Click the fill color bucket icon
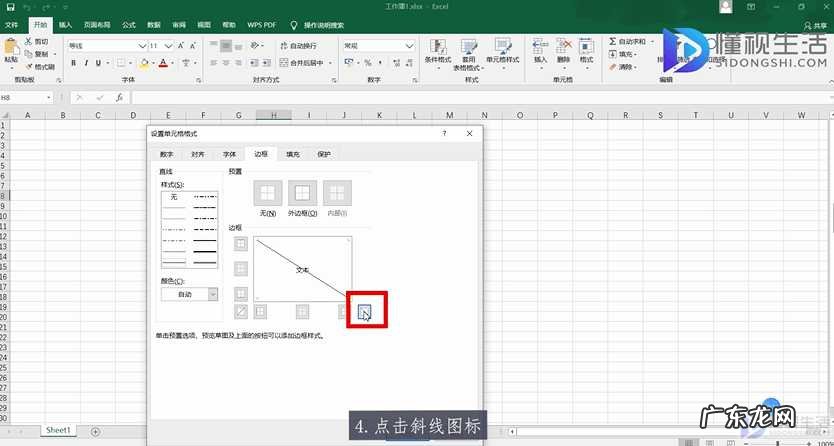 144,63
